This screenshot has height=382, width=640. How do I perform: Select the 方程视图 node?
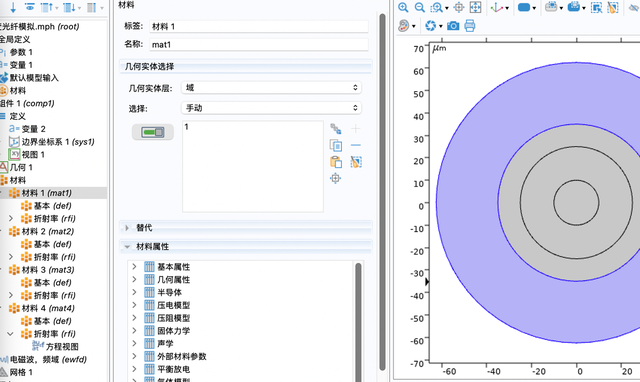tap(62, 346)
